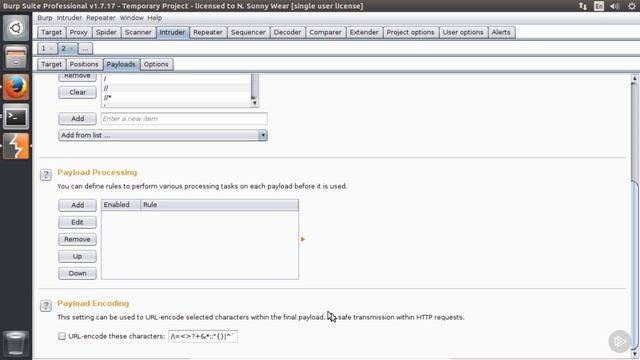Open the Ubuntu Dash search icon

[16, 28]
